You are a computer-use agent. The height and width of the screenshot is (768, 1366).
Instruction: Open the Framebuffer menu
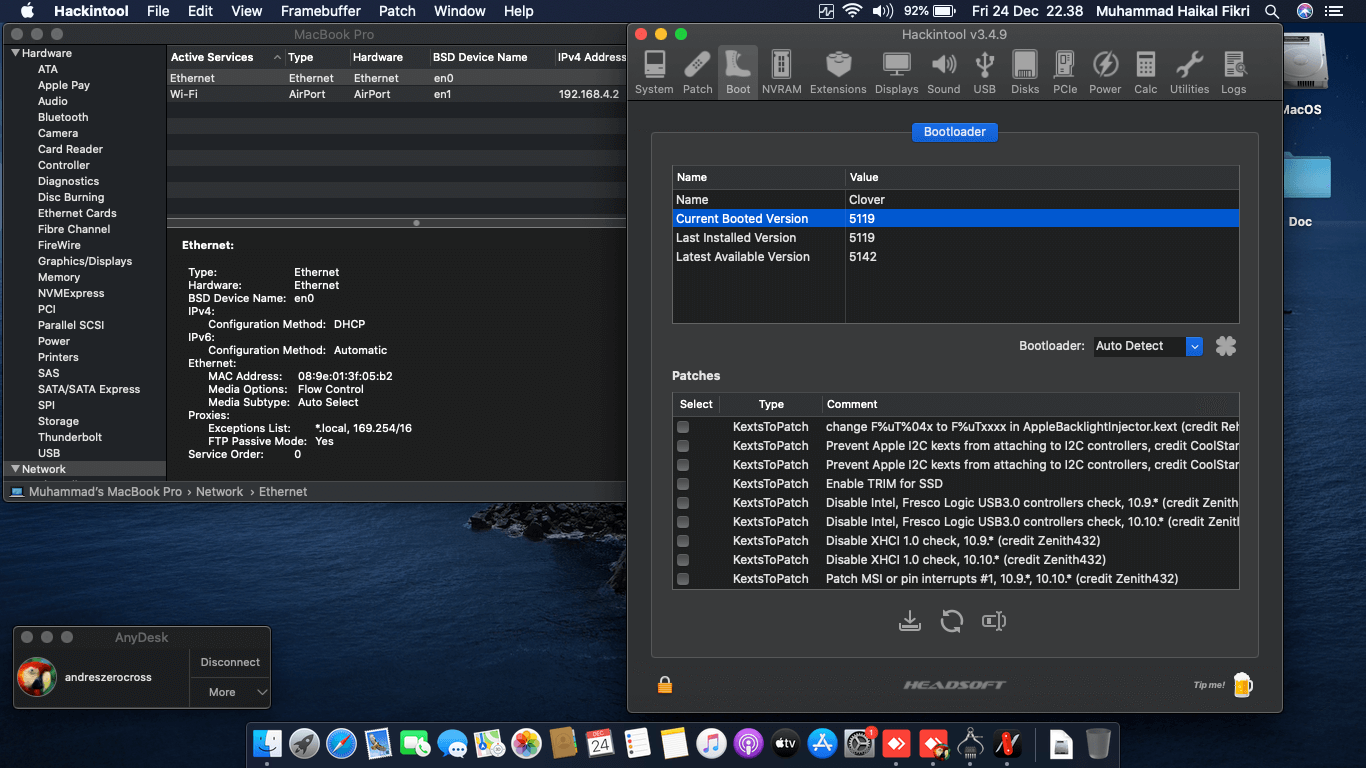pyautogui.click(x=321, y=11)
